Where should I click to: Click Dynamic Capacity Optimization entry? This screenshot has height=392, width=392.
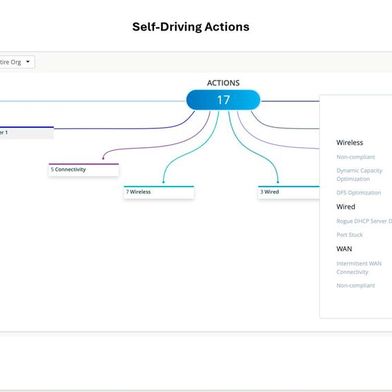(359, 175)
